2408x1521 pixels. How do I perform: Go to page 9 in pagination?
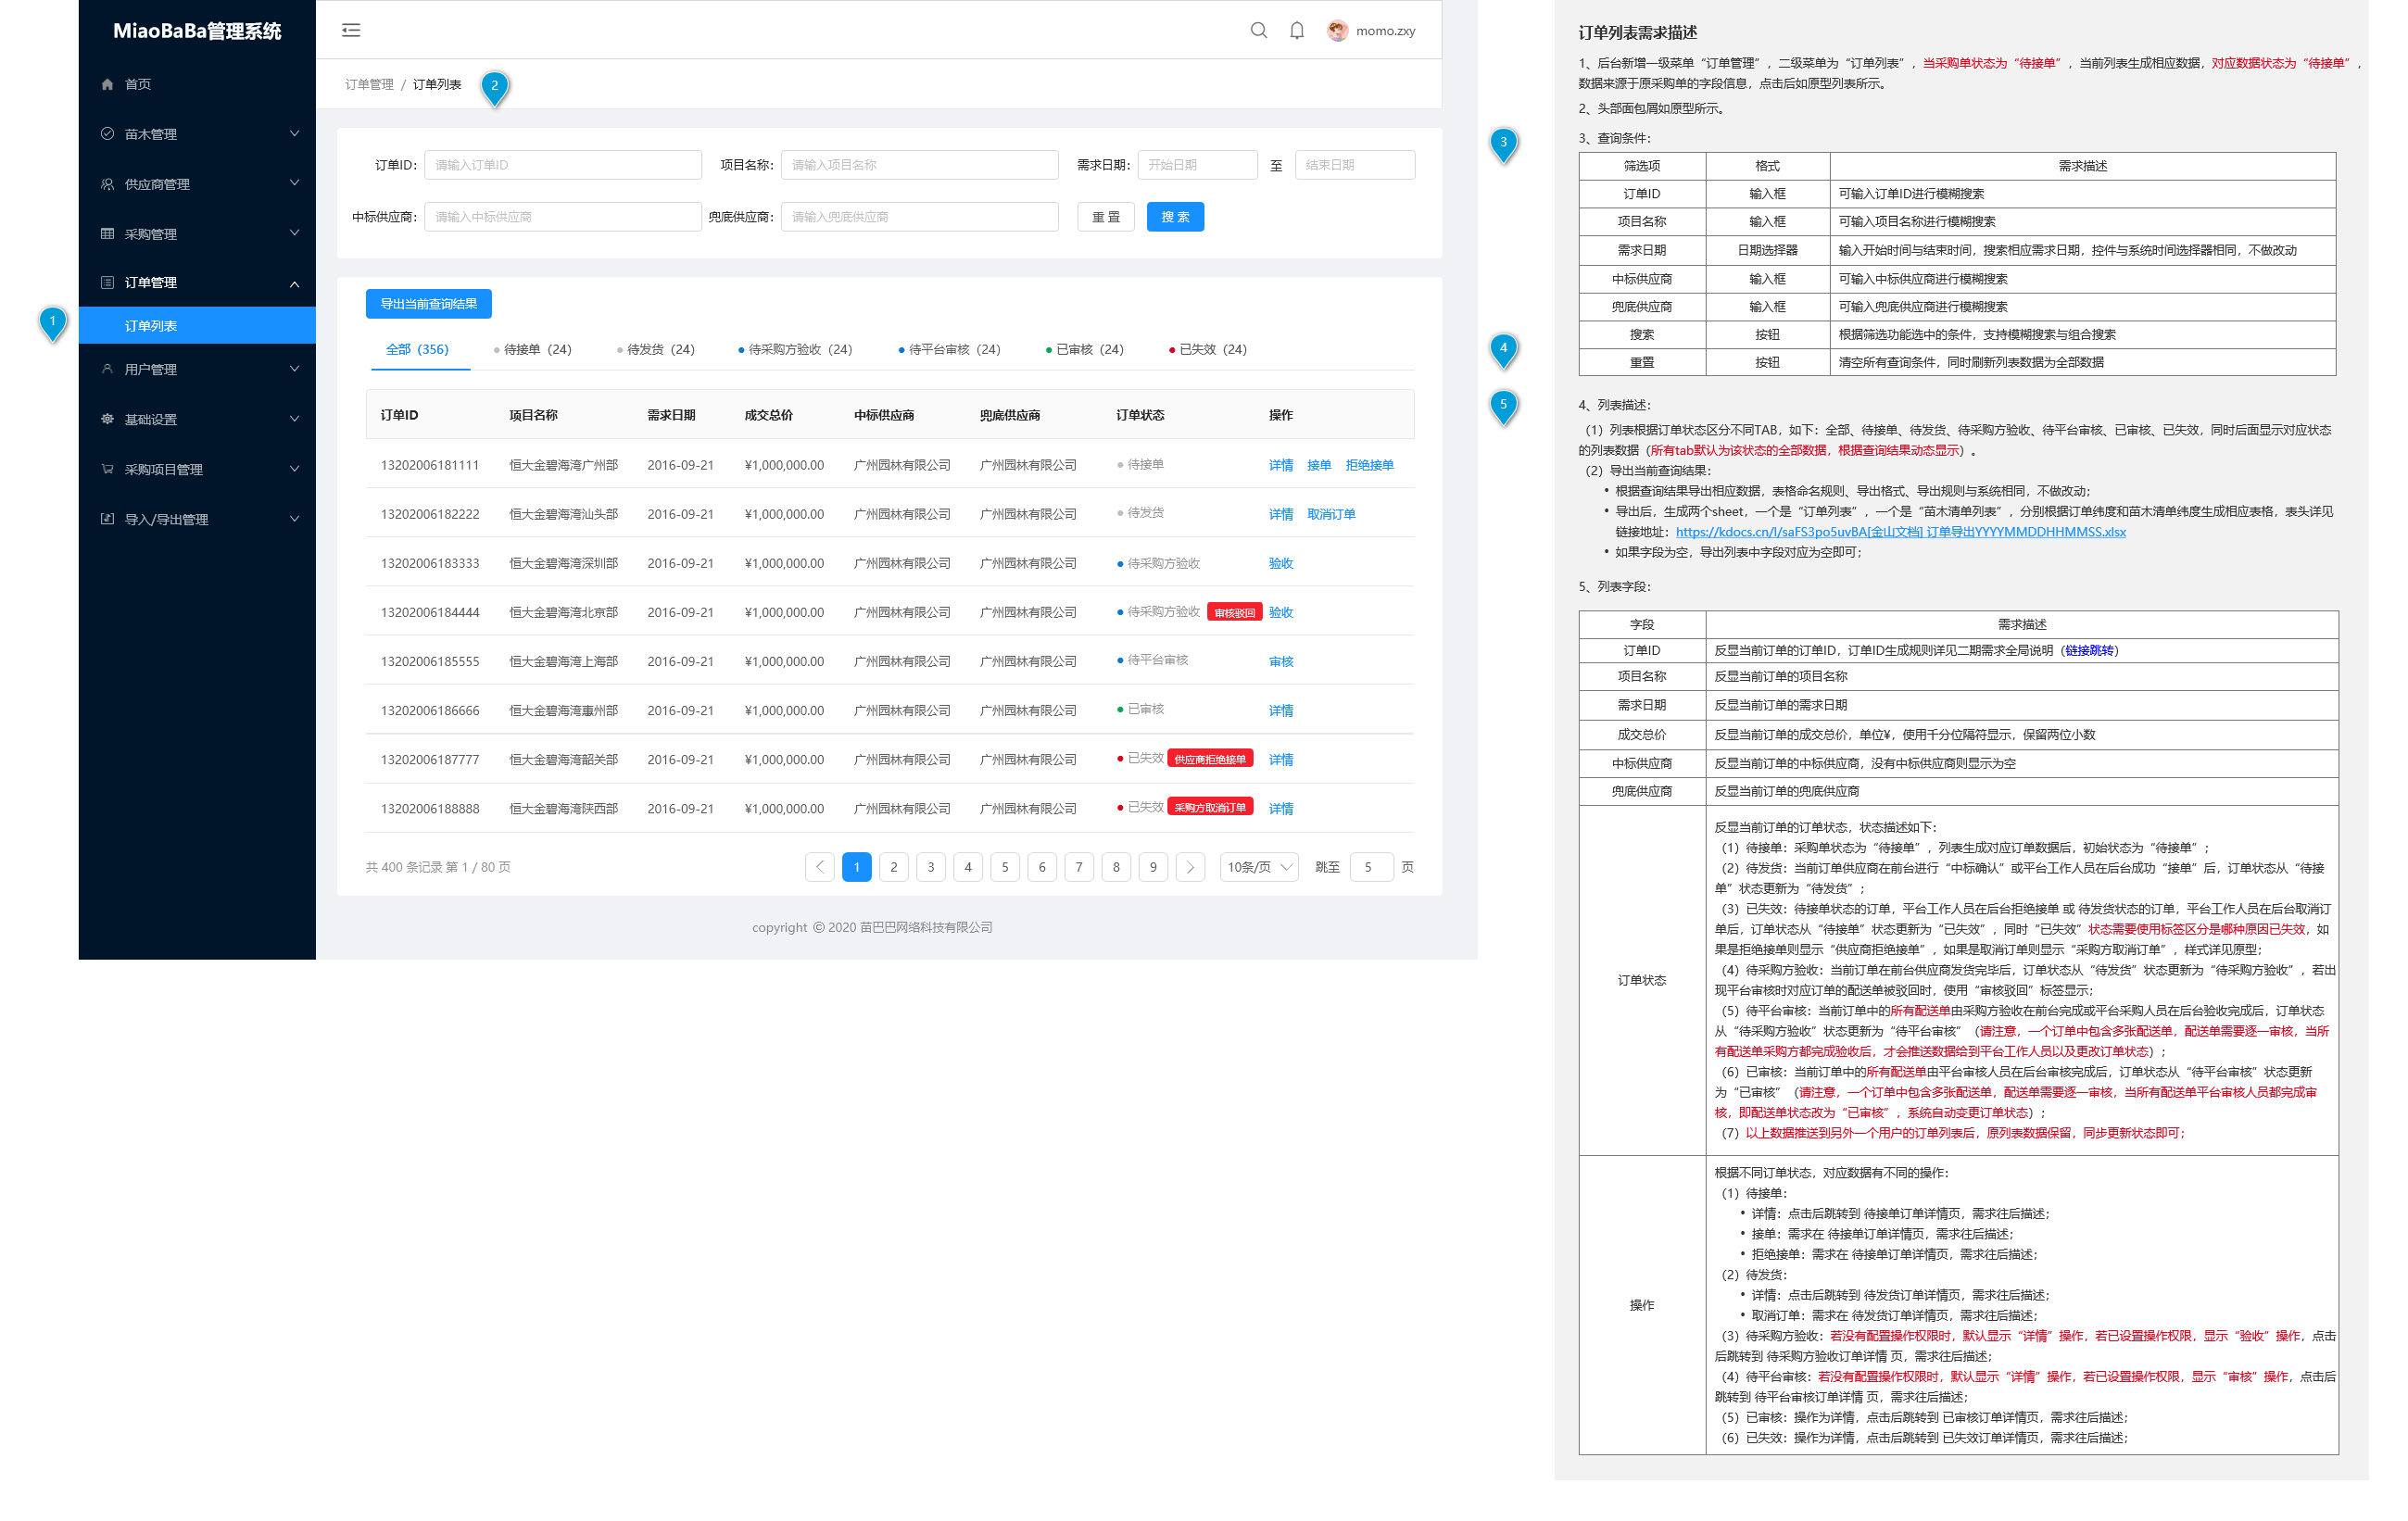1153,867
